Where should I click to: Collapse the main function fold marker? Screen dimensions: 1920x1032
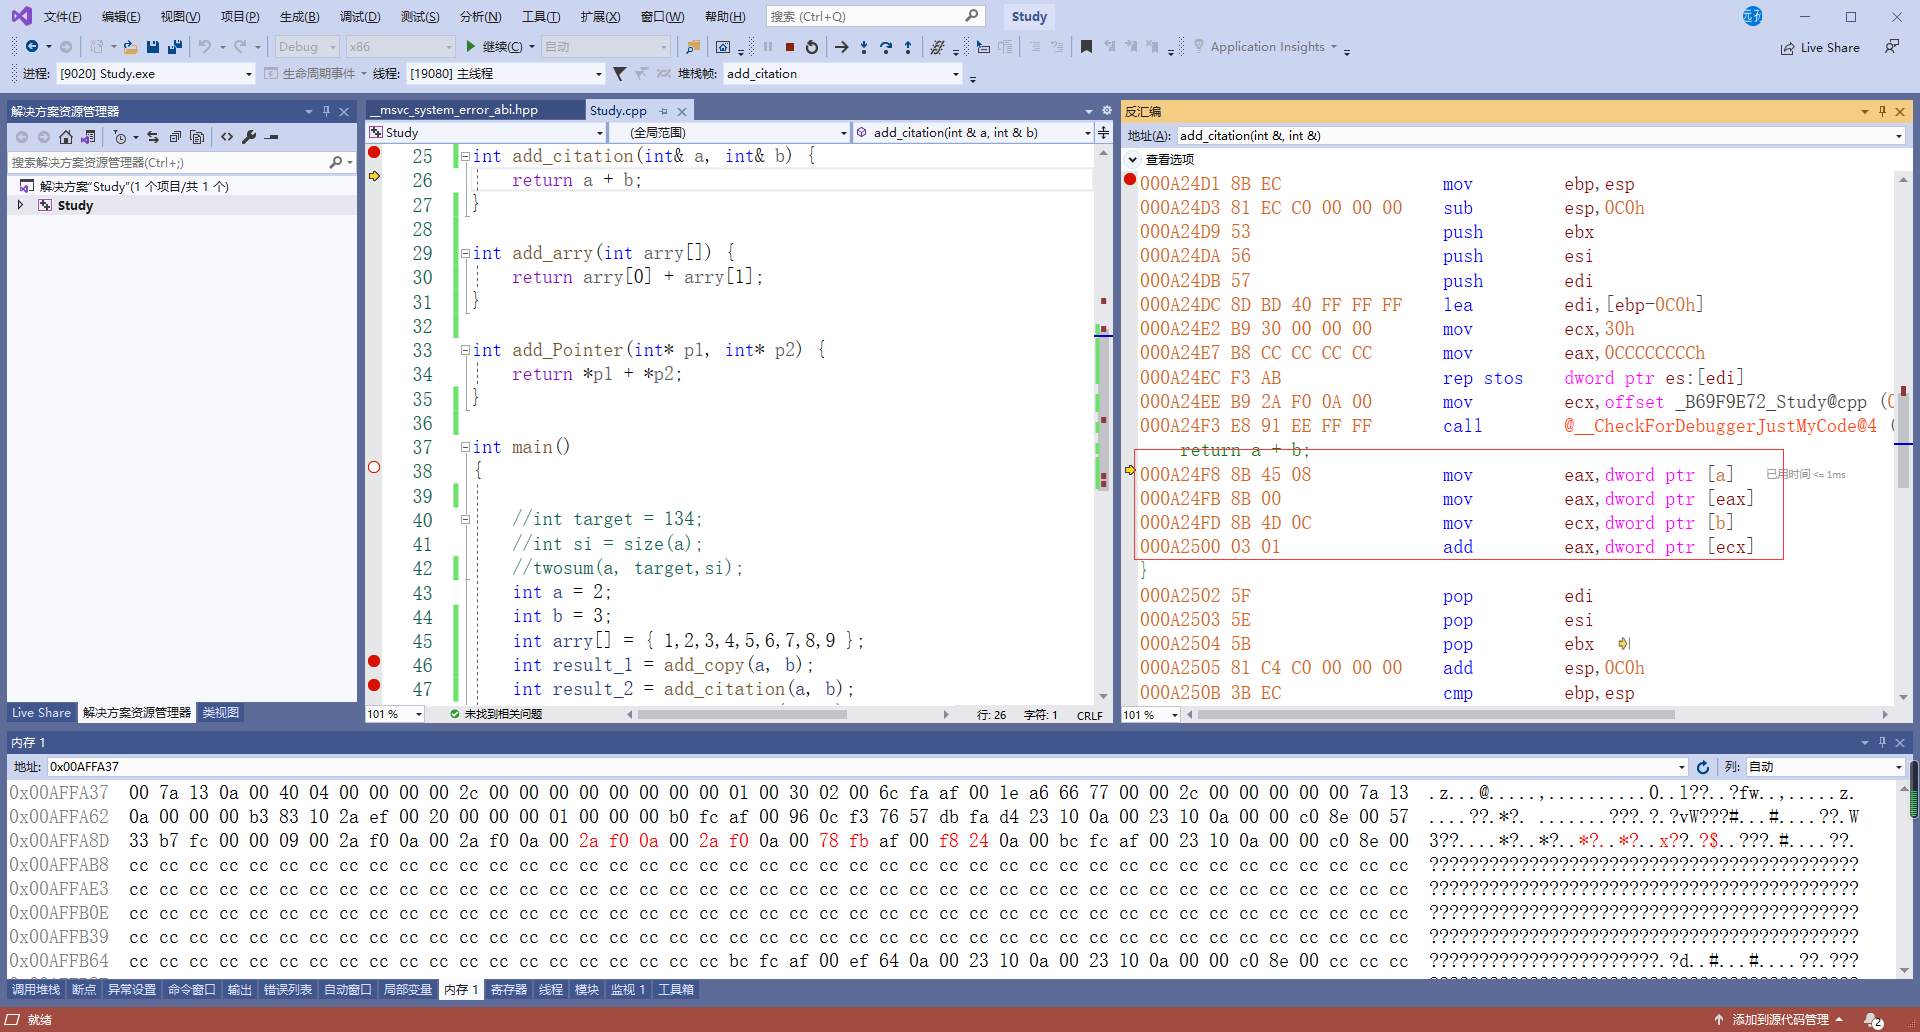[465, 447]
